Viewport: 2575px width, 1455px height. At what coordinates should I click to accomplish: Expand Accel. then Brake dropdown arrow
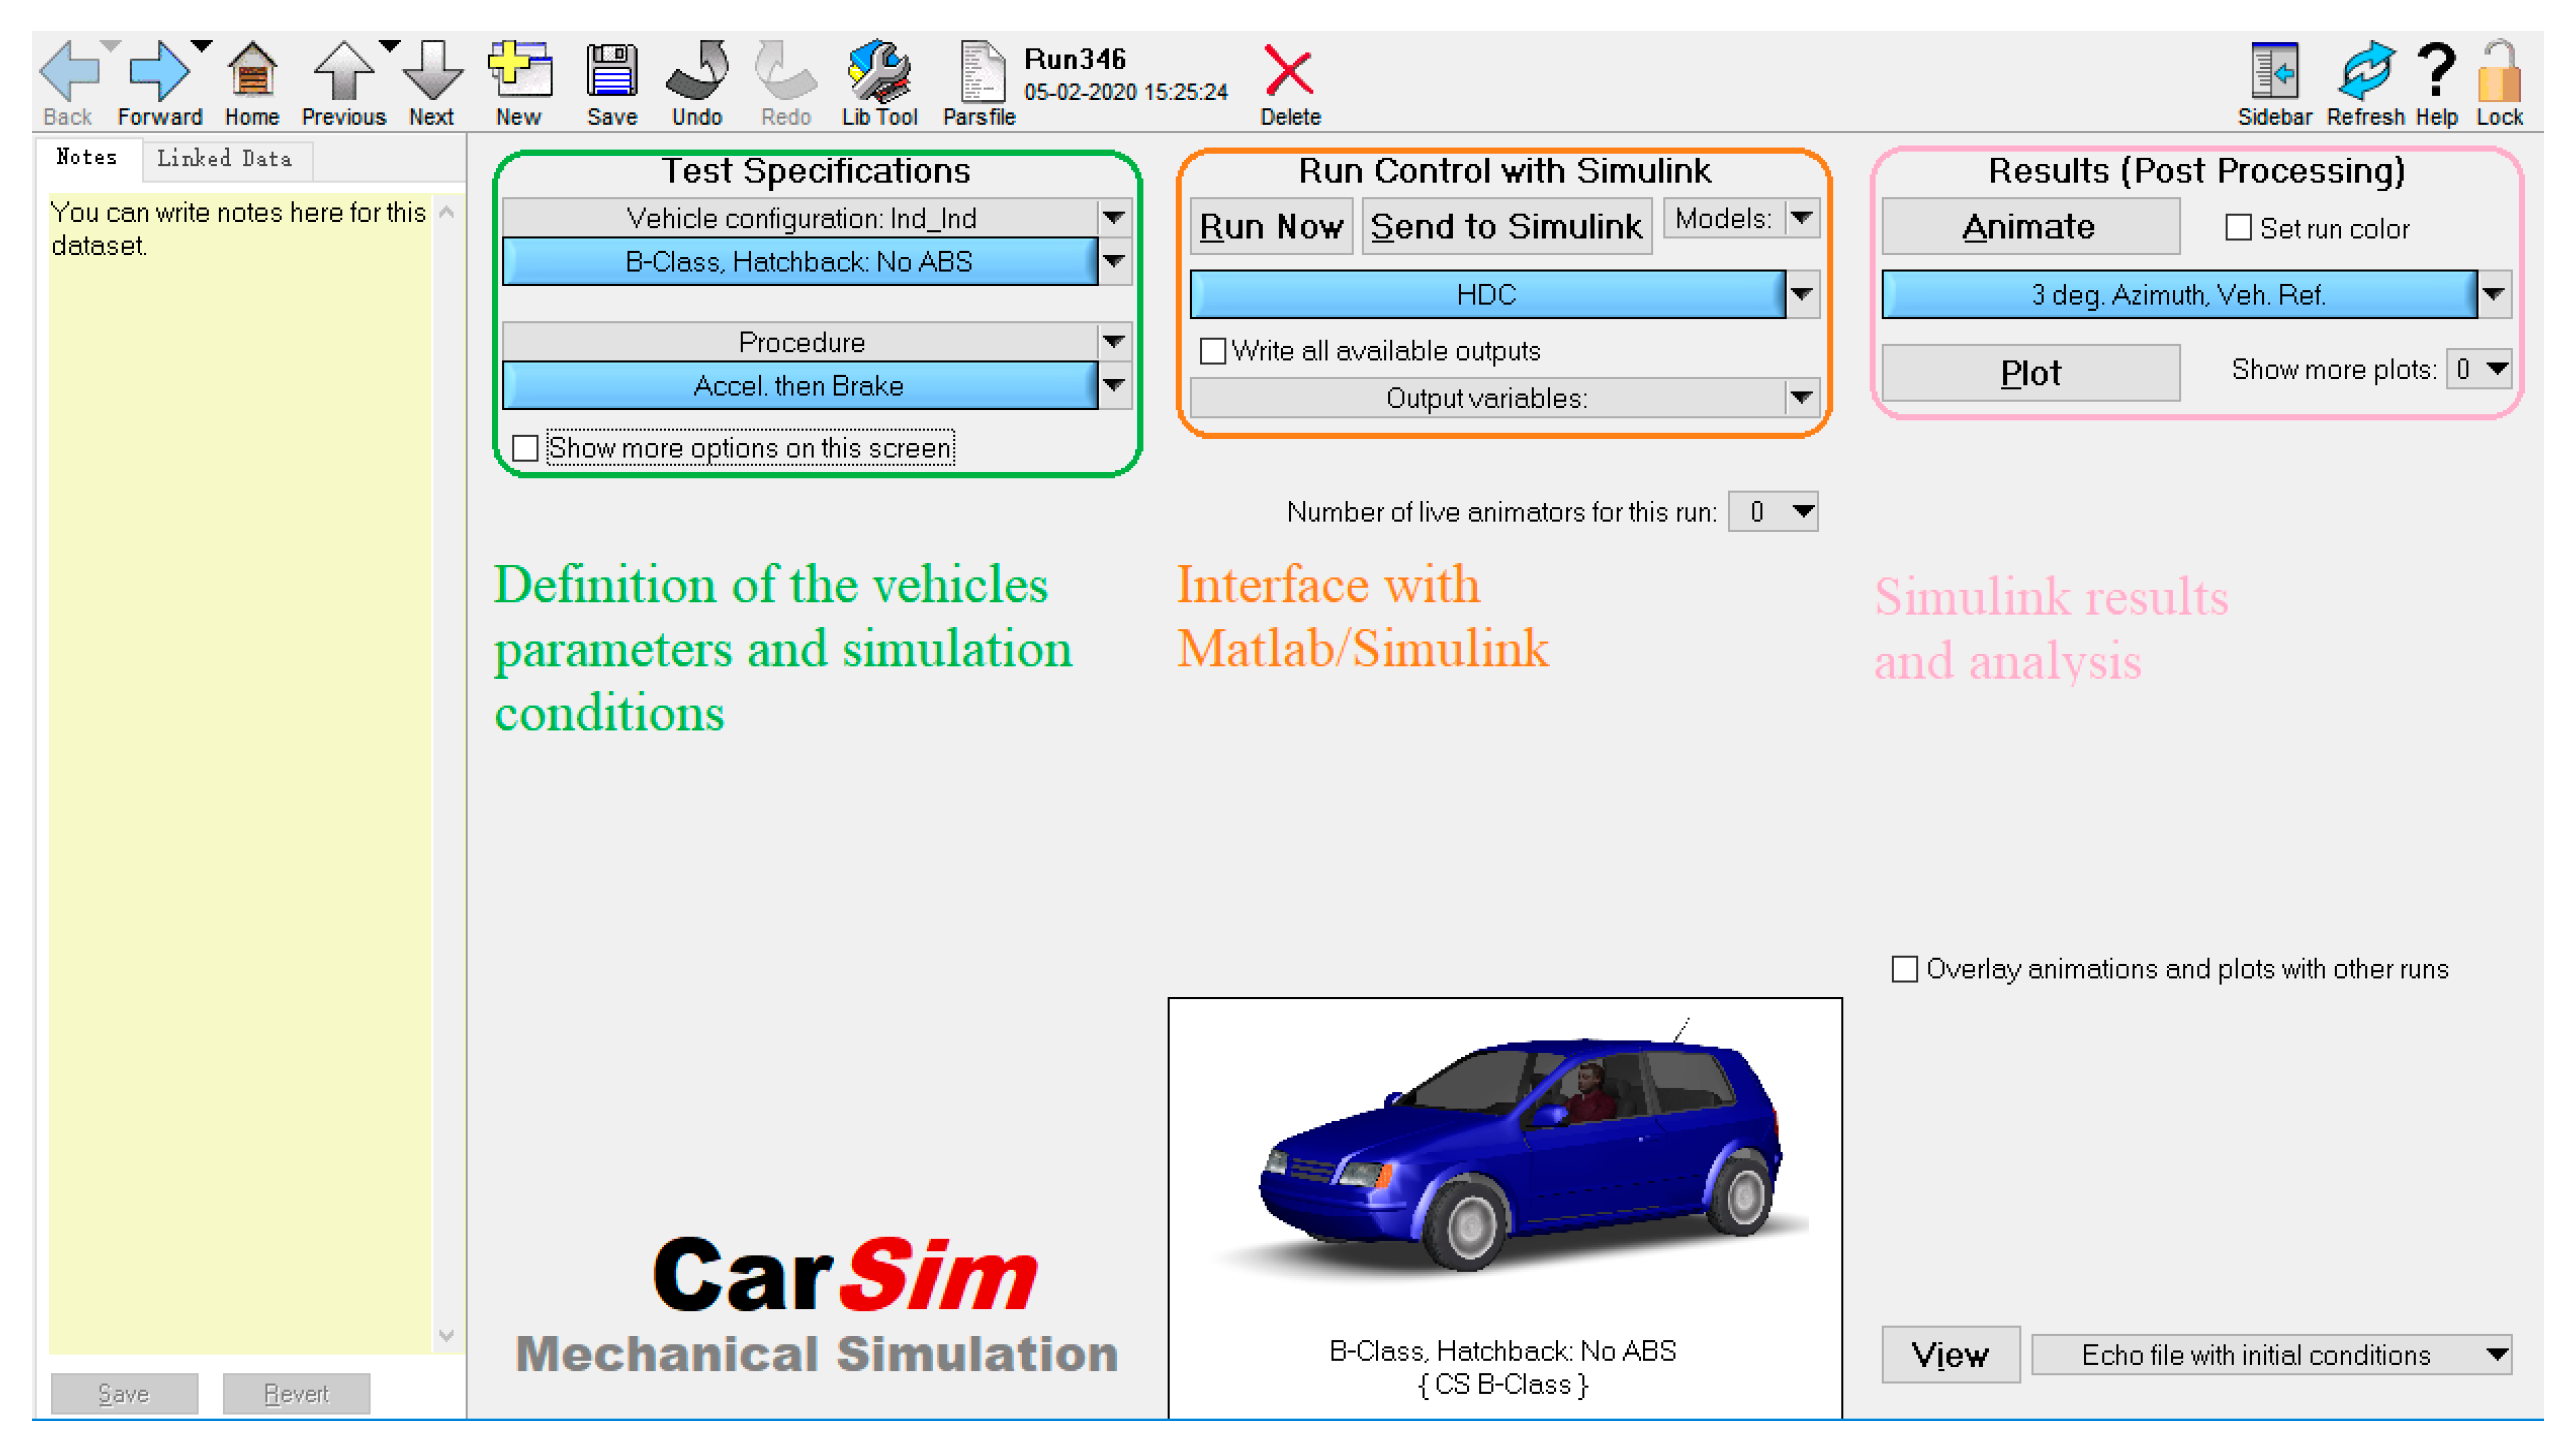point(1114,386)
